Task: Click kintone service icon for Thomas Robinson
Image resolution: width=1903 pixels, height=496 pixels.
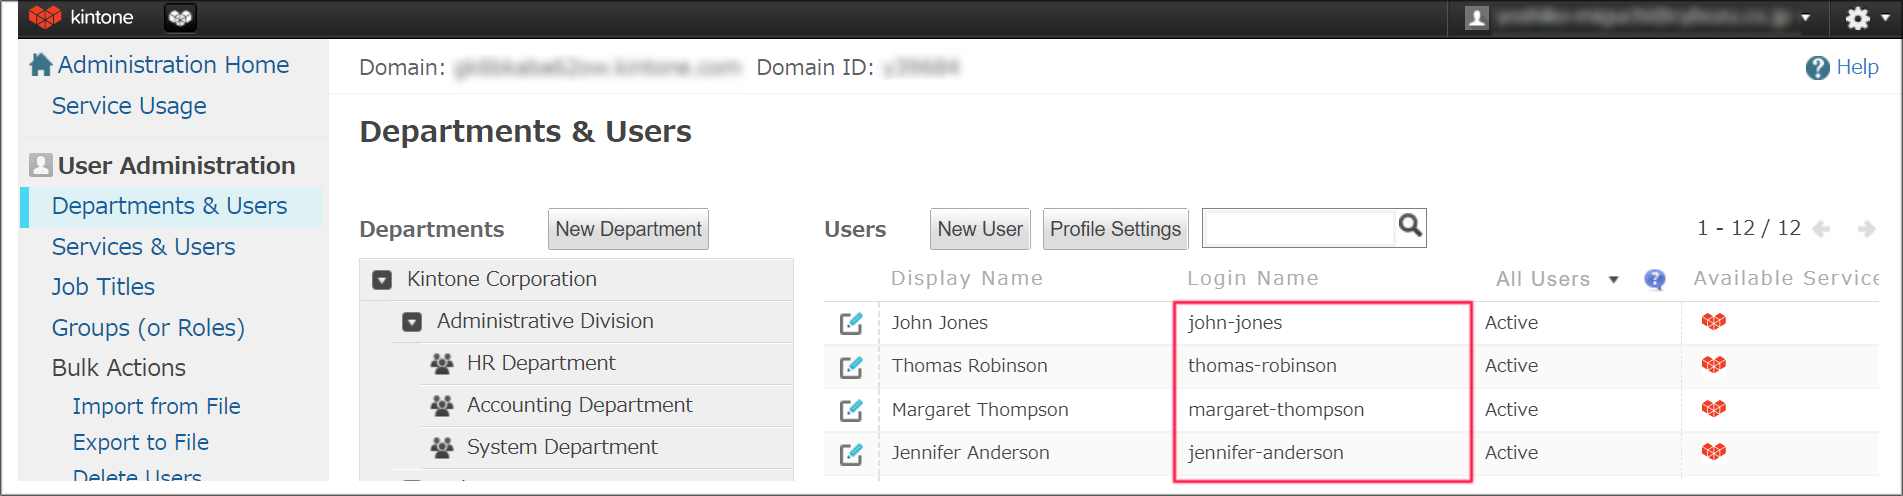Action: (x=1714, y=364)
